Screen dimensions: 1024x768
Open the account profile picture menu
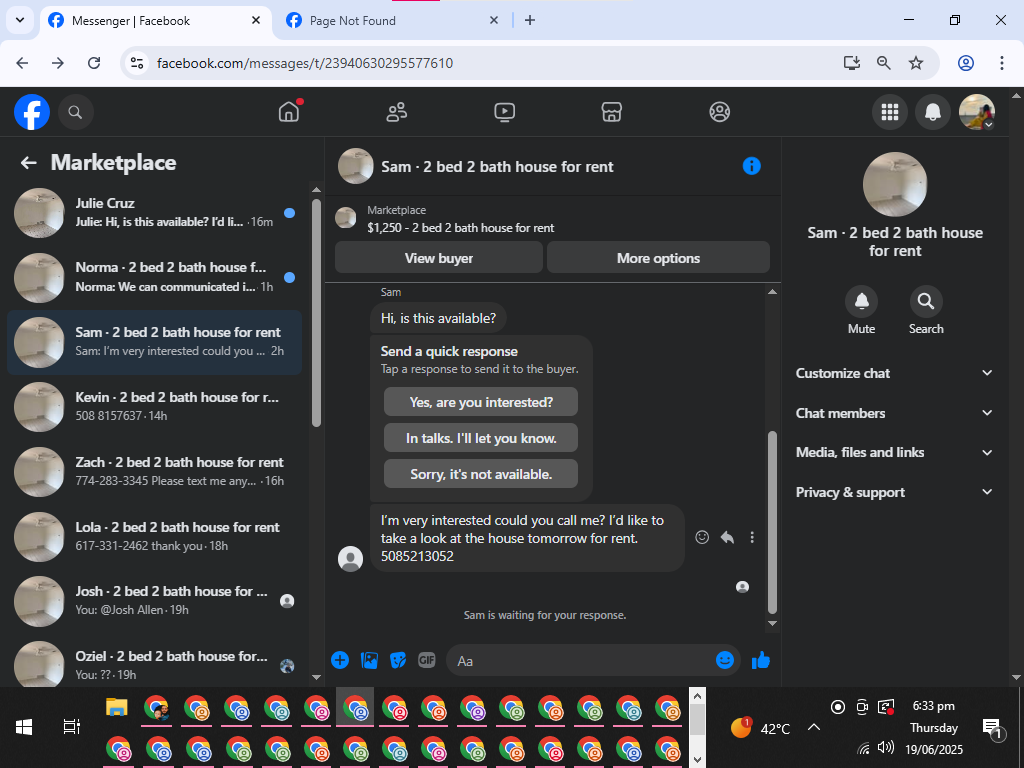pos(976,112)
